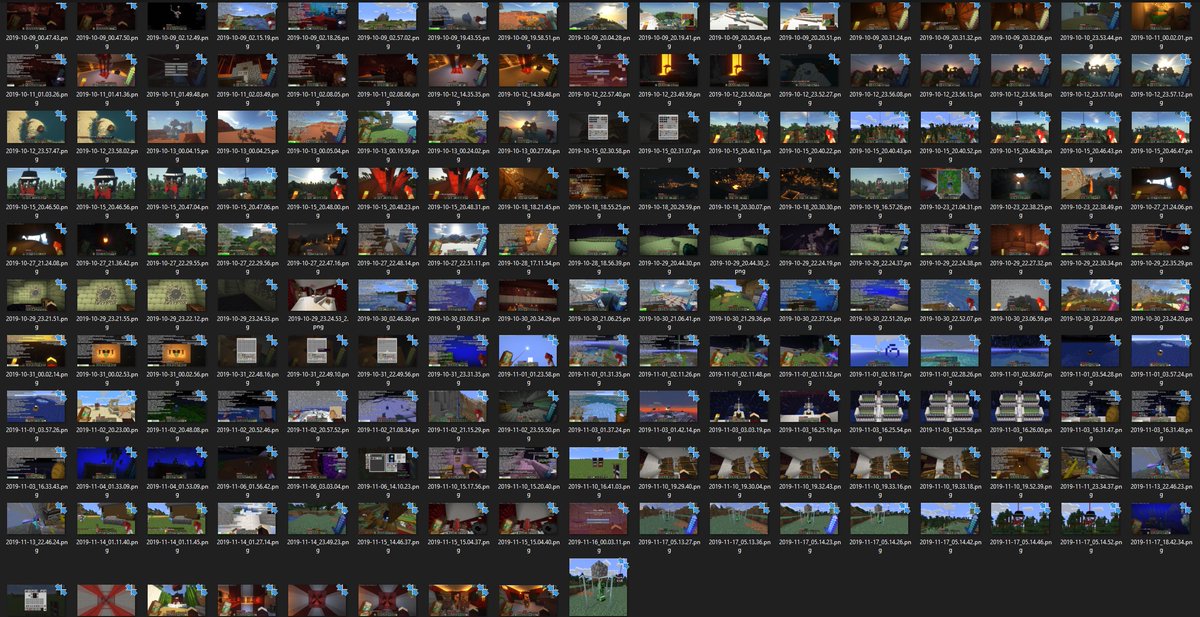
Task: Open thumbnail 2019-10-15_02.30.58.png
Action: 598,127
